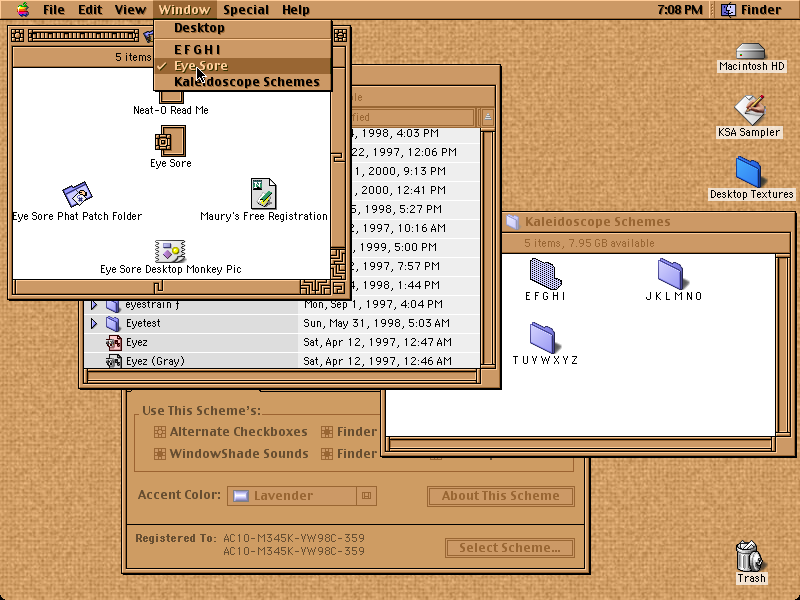Select the Eye Sore Phat Patch Folder
800x600 pixels.
(77, 194)
